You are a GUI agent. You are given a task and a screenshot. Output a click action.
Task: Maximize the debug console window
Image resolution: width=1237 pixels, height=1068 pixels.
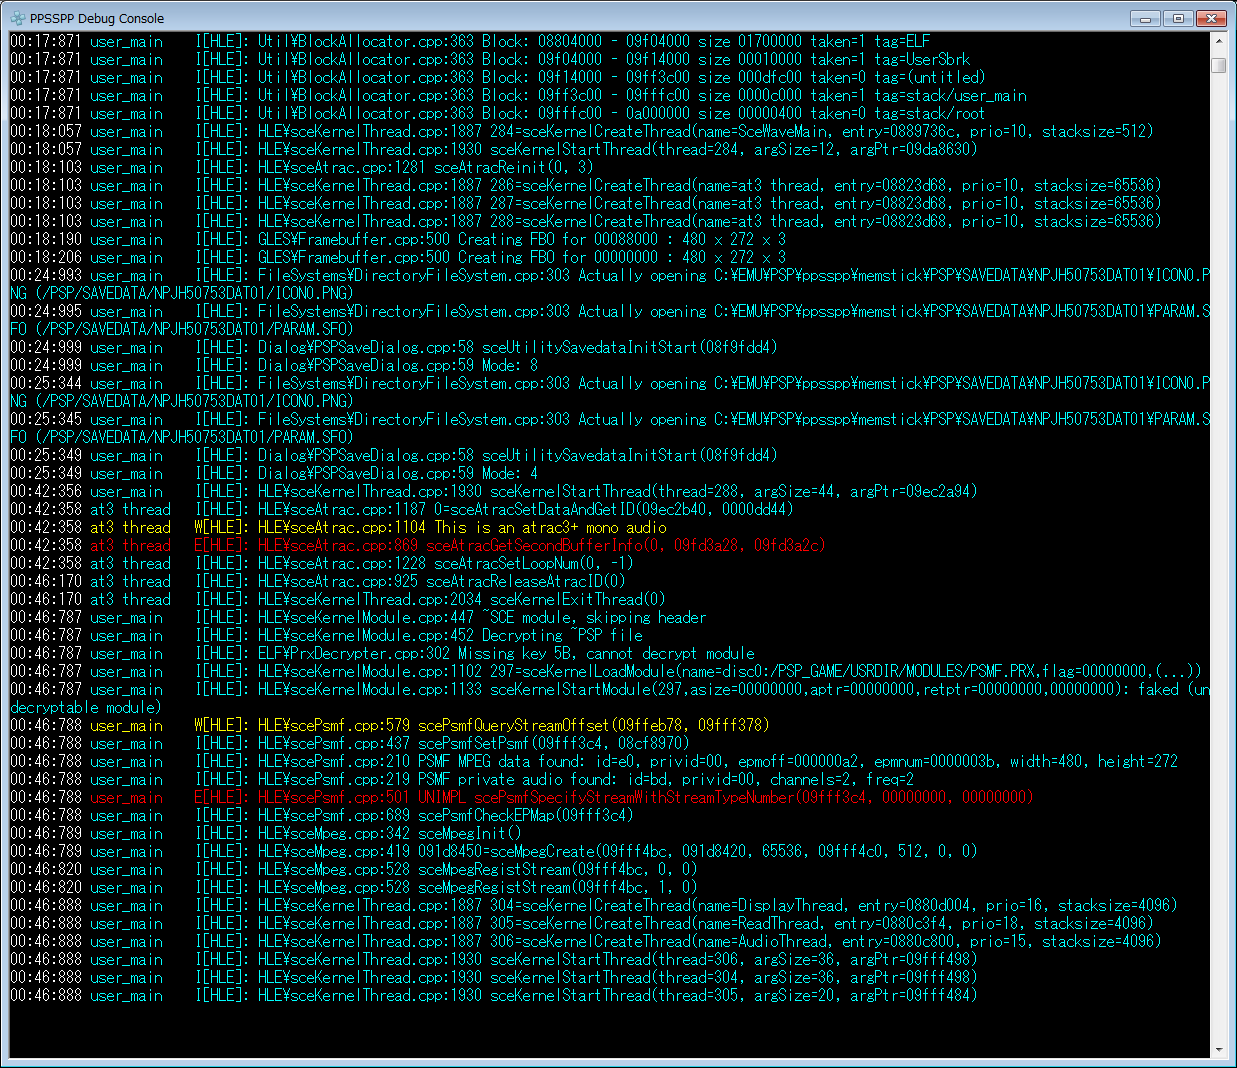tap(1178, 18)
